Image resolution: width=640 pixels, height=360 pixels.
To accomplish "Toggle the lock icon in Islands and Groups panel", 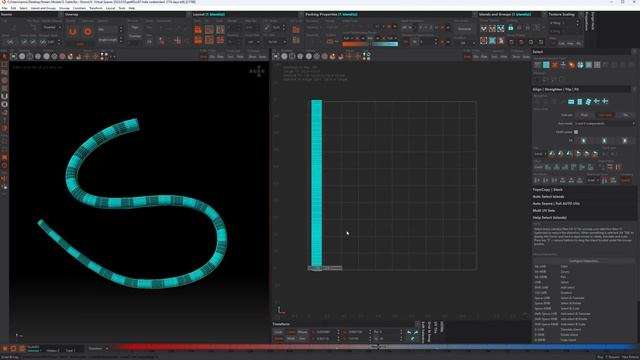I will 511,28.
